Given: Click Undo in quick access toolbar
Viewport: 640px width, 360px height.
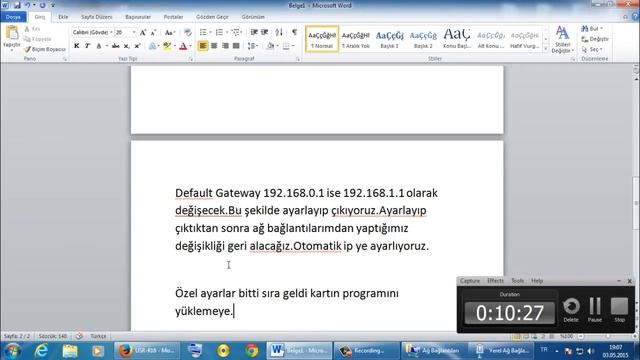Looking at the screenshot, I should pos(27,5).
